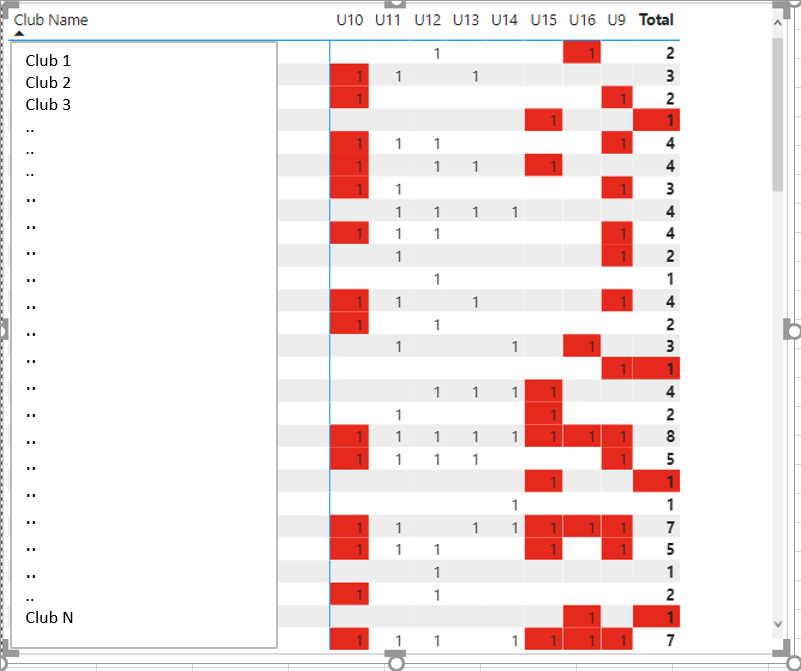The width and height of the screenshot is (801, 671).
Task: Select the U12 column header
Action: point(427,20)
